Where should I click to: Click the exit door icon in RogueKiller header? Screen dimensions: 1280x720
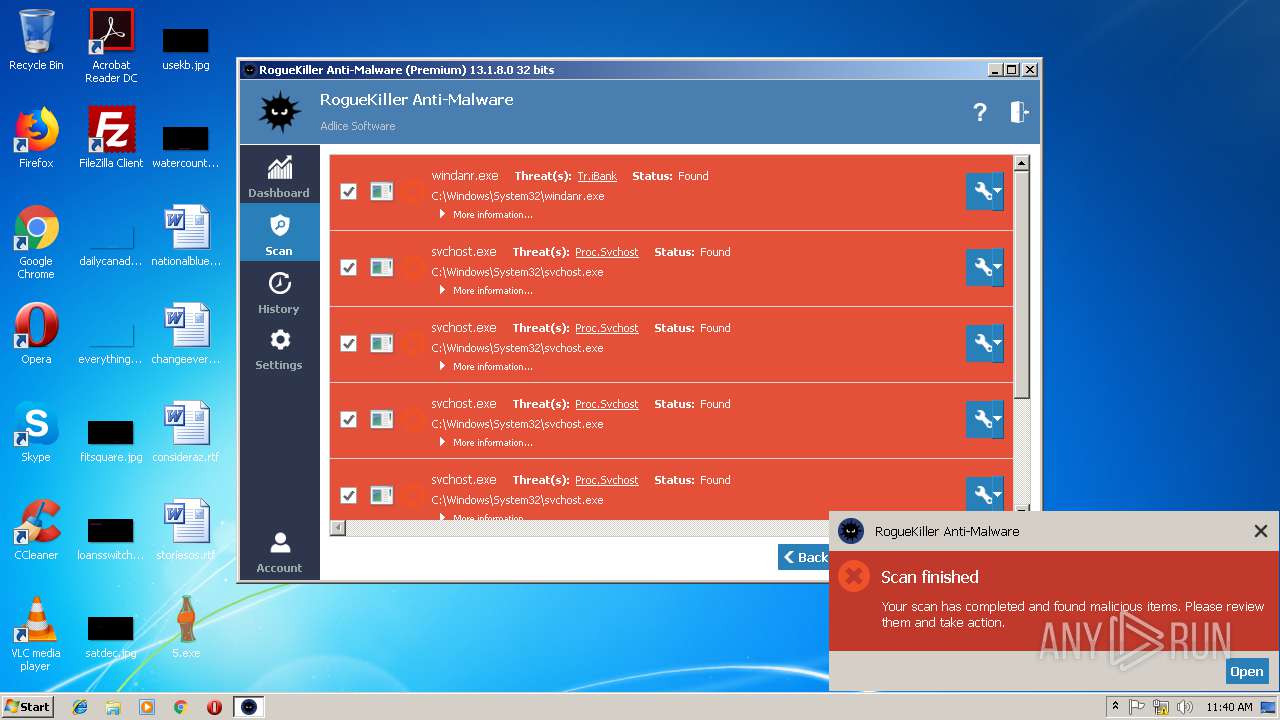coord(1019,112)
